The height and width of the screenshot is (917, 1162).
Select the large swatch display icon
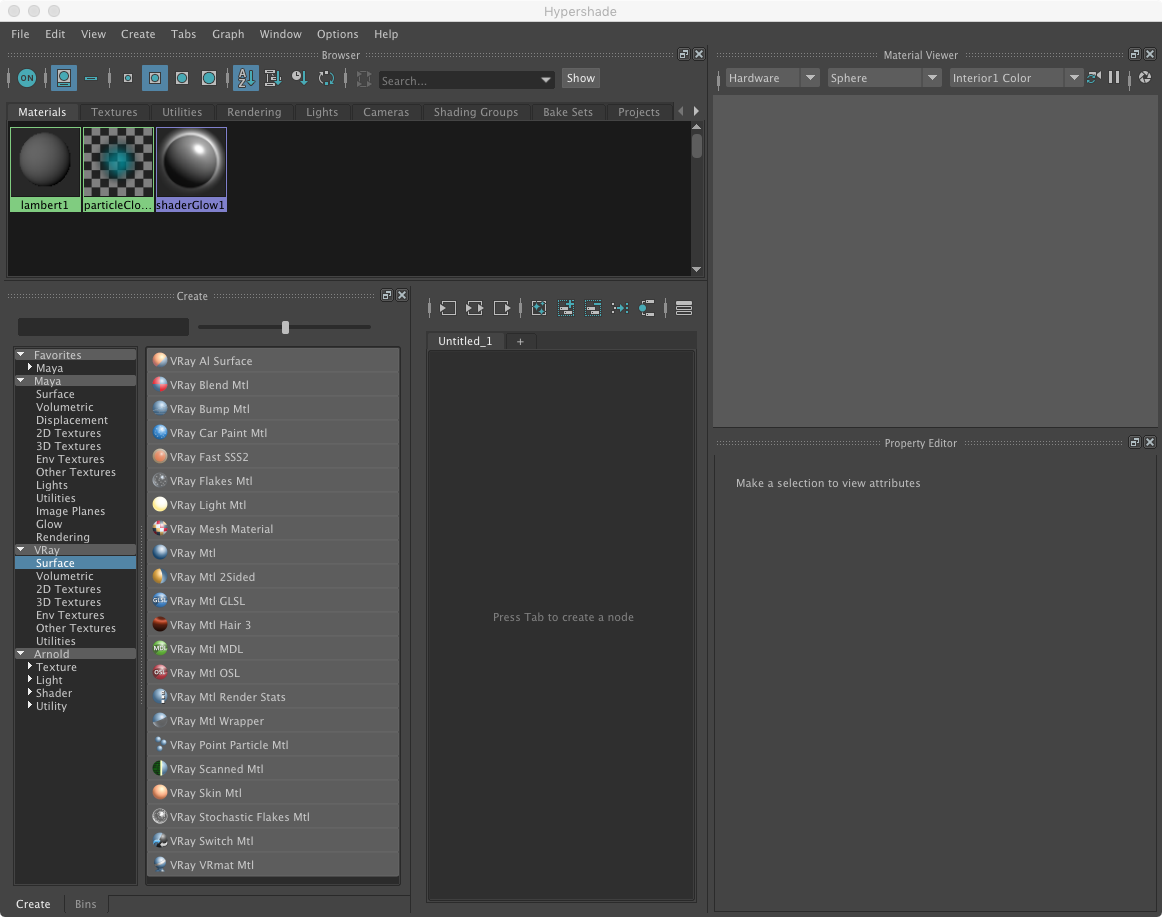coord(207,78)
